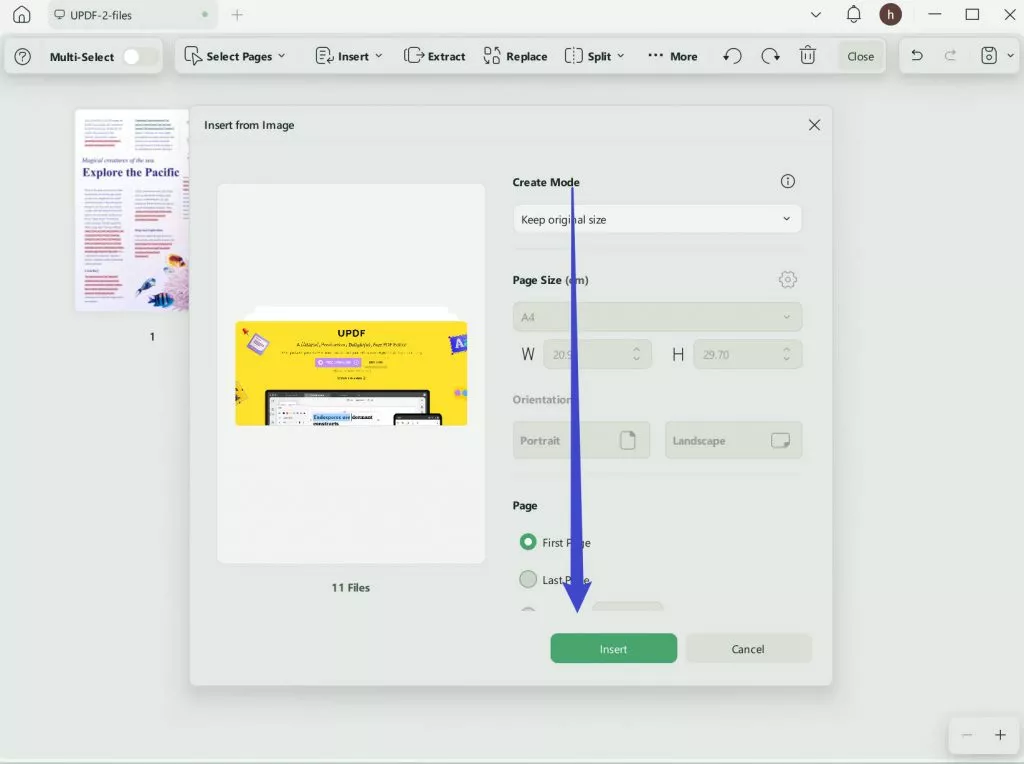Open the user account avatar
This screenshot has width=1024, height=764.
(890, 14)
